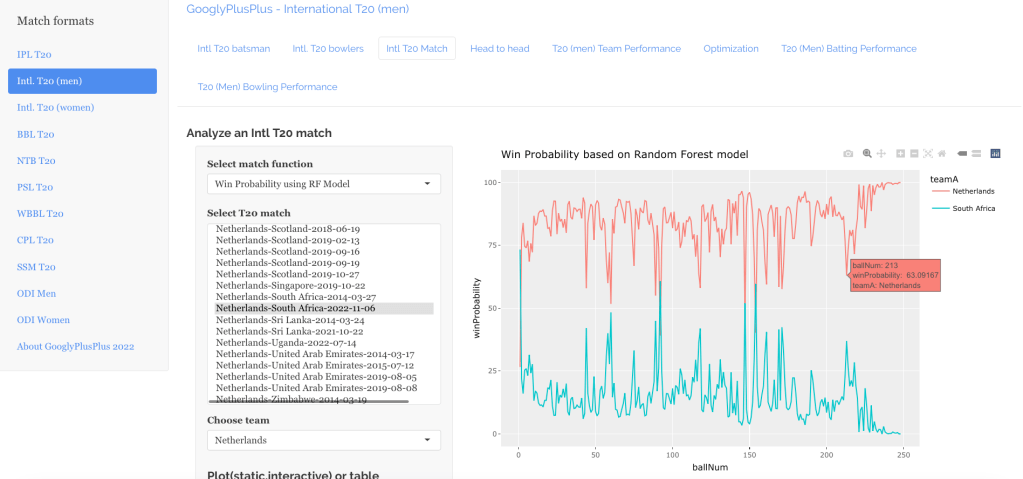
Task: Open the Intl T20 bowlers tab
Action: pos(327,48)
